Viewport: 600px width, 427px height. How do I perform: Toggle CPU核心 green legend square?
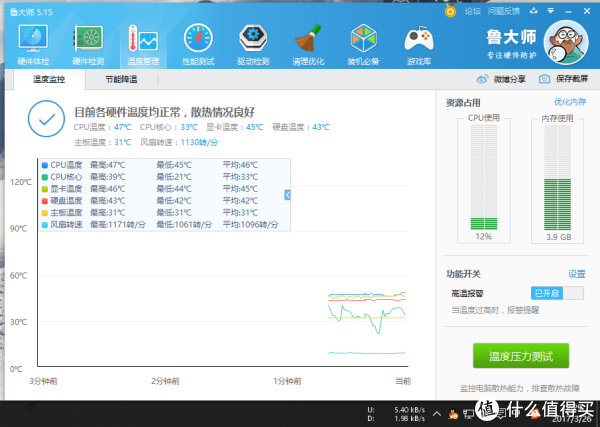click(x=45, y=177)
